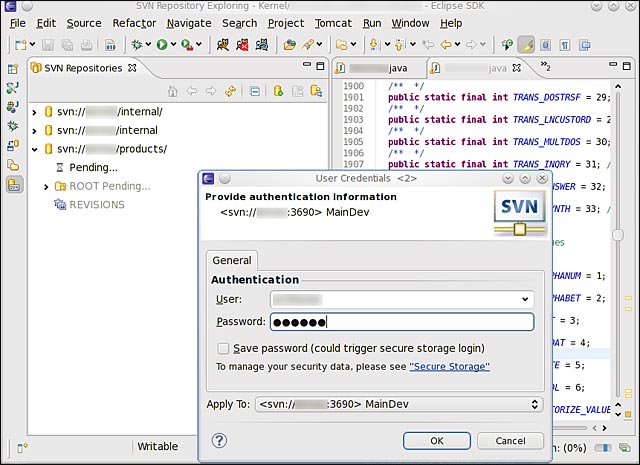Open the Window menu
The height and width of the screenshot is (465, 640).
[410, 23]
